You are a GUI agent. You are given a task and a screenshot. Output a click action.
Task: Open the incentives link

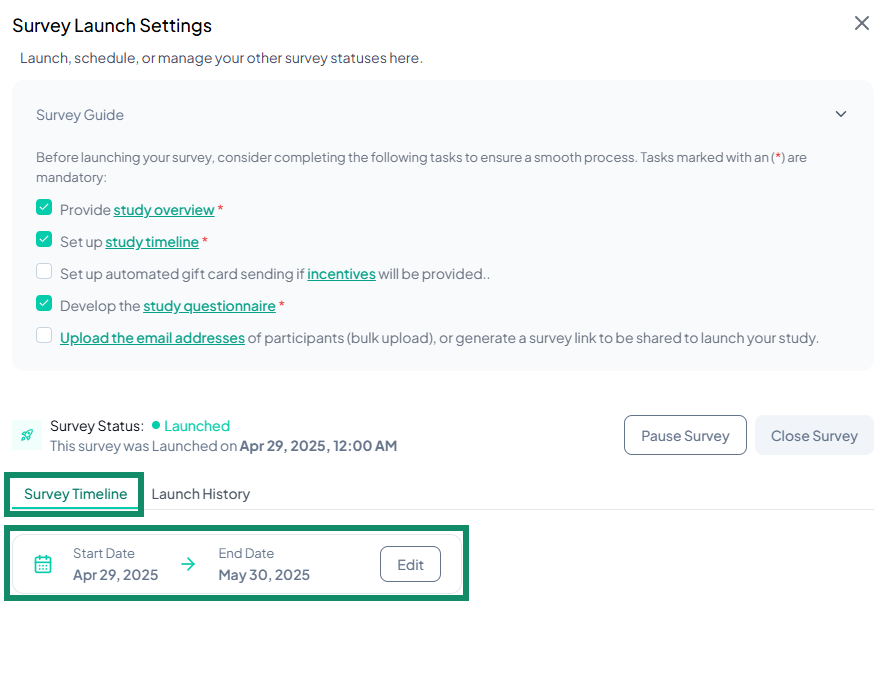tap(341, 274)
